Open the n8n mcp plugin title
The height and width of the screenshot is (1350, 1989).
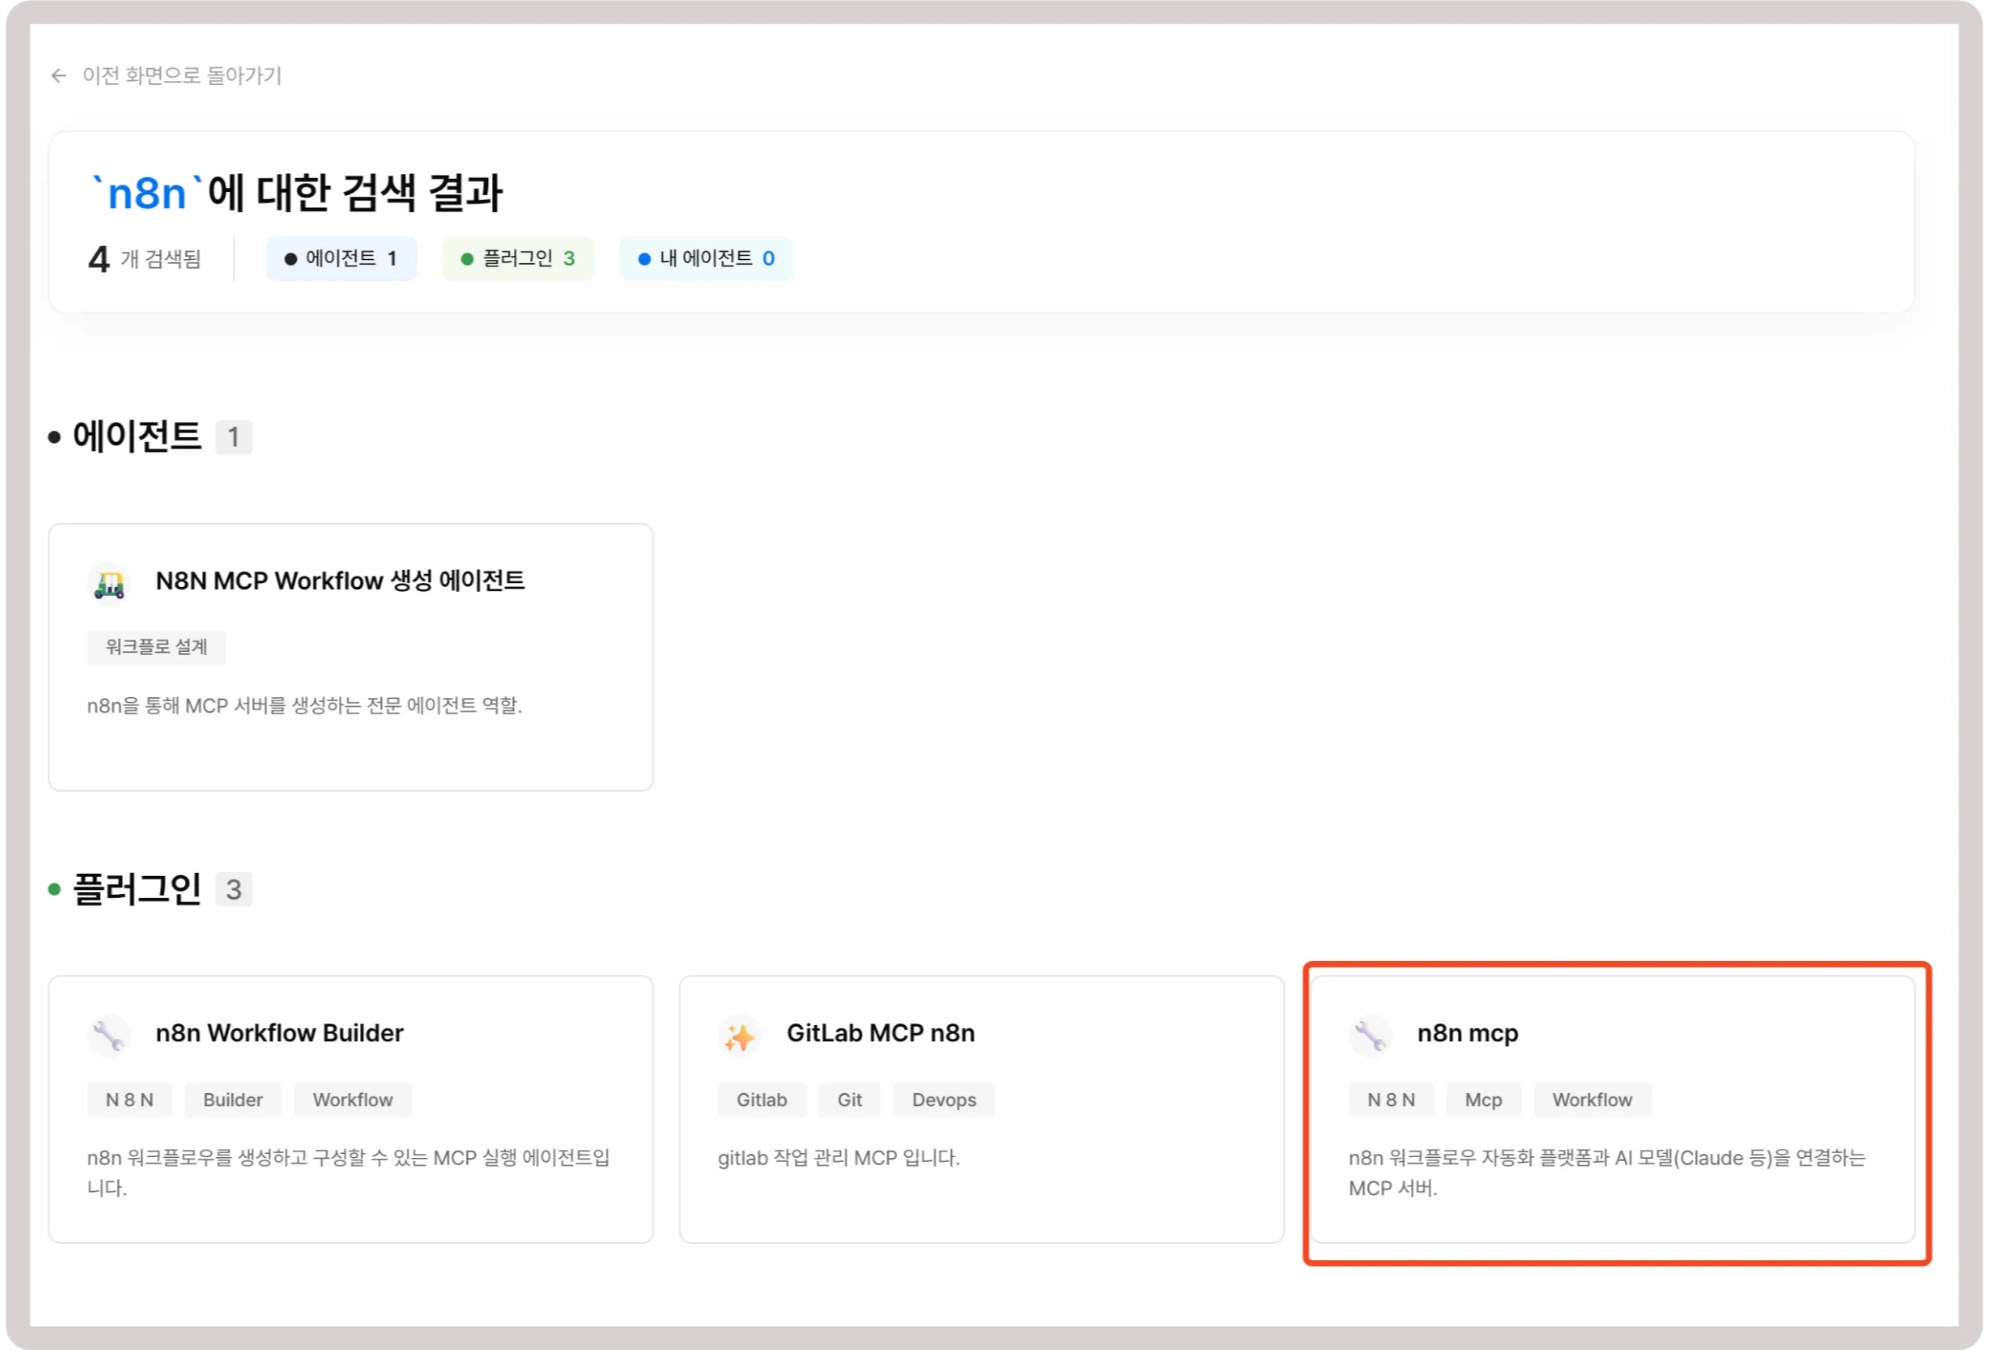pos(1467,1033)
